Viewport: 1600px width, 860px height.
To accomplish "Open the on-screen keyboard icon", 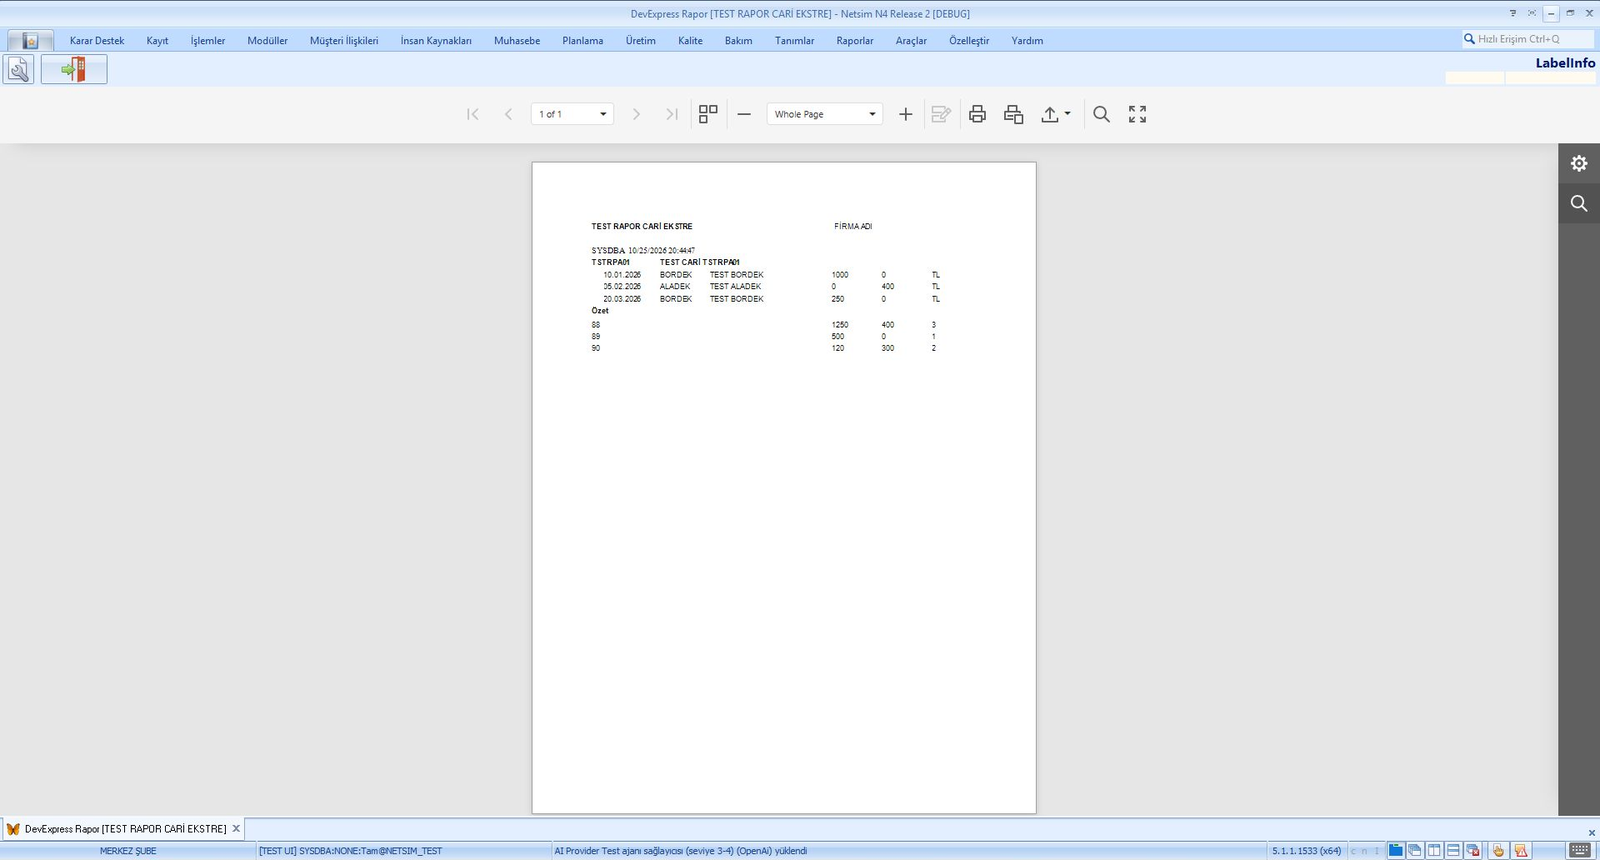I will pos(1580,850).
